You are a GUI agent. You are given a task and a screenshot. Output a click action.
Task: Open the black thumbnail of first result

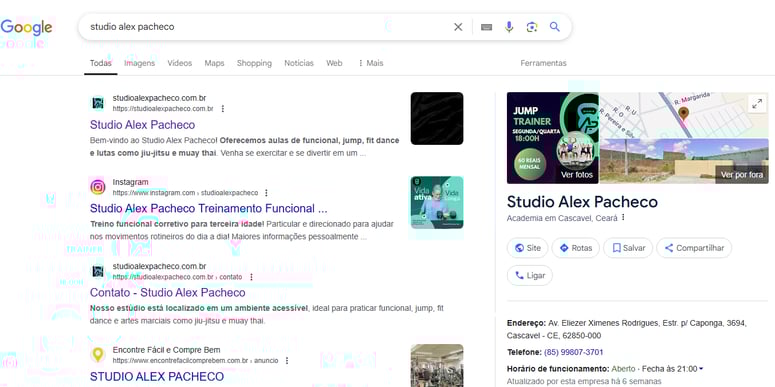437,119
